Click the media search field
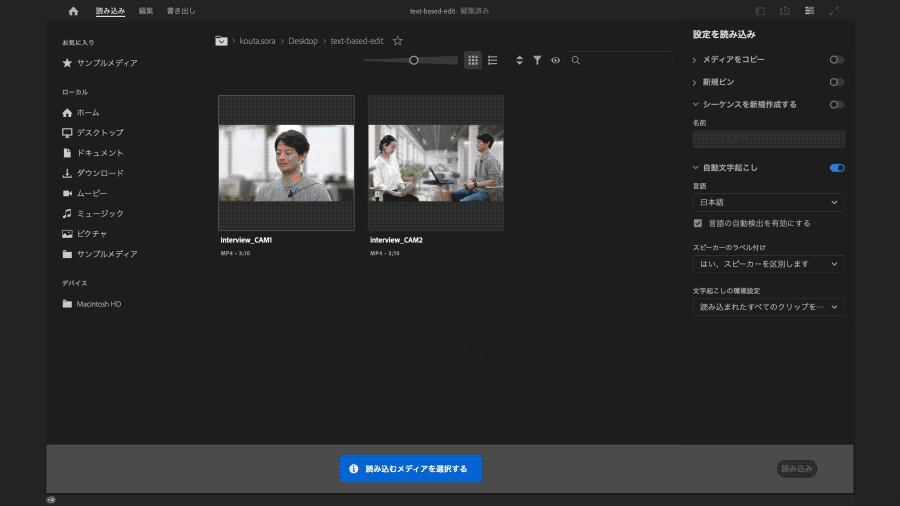900x506 pixels. pos(619,60)
